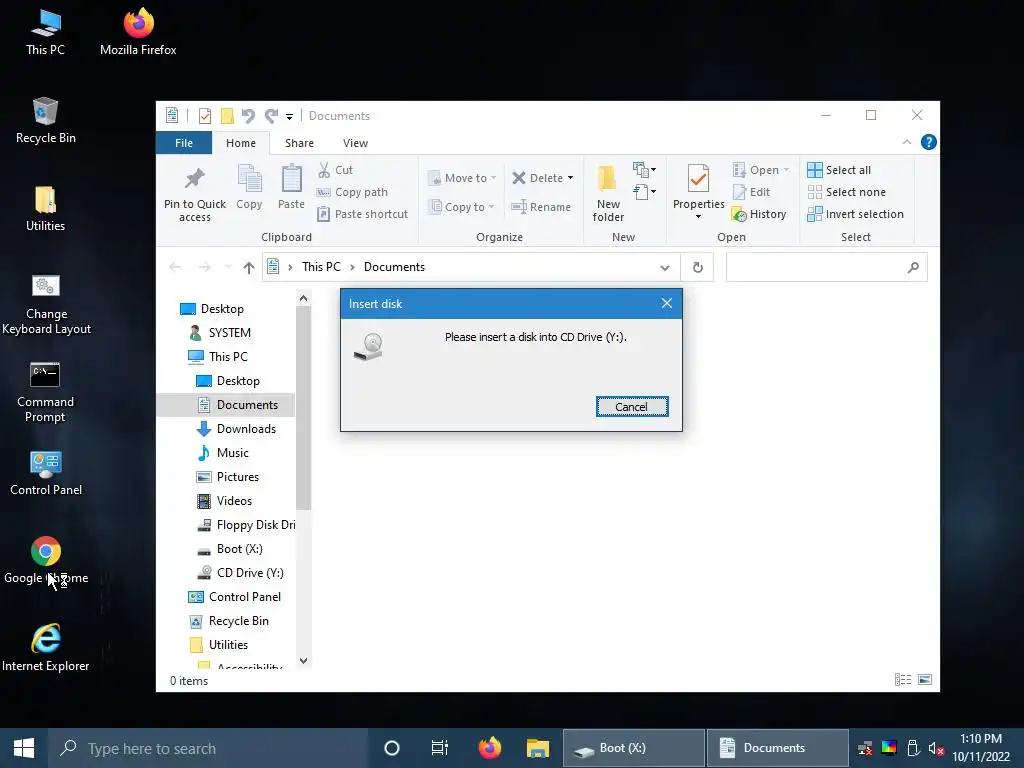Switch to the Home ribbon tab

pyautogui.click(x=241, y=143)
